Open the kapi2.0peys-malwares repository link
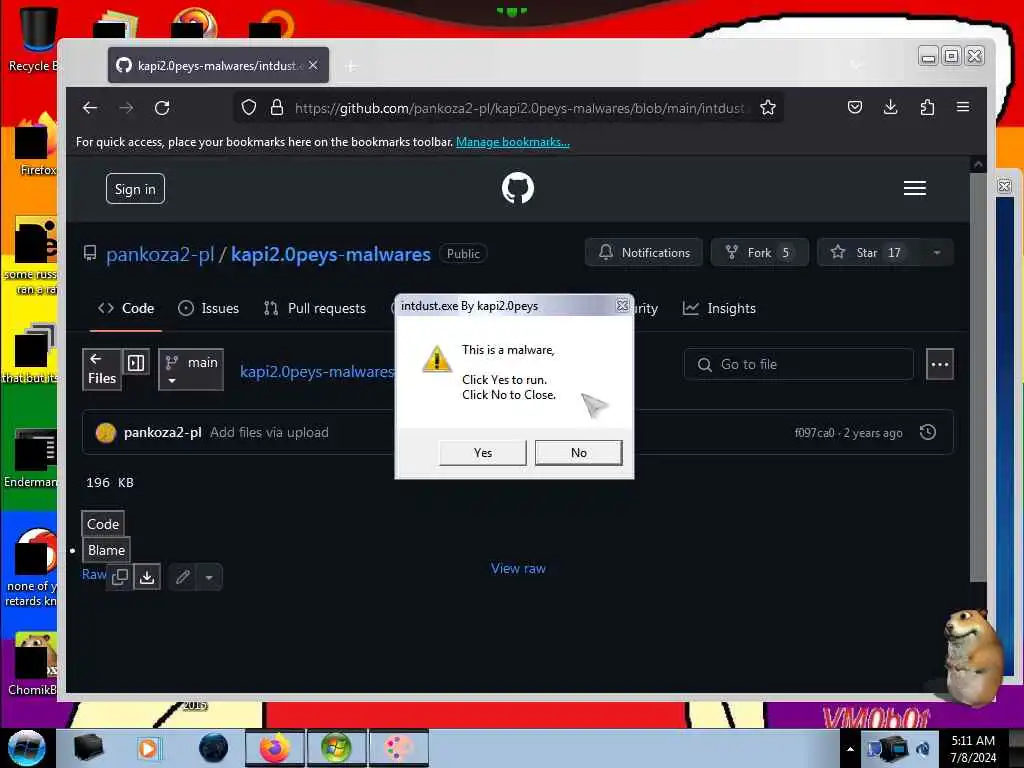This screenshot has width=1024, height=768. (331, 254)
